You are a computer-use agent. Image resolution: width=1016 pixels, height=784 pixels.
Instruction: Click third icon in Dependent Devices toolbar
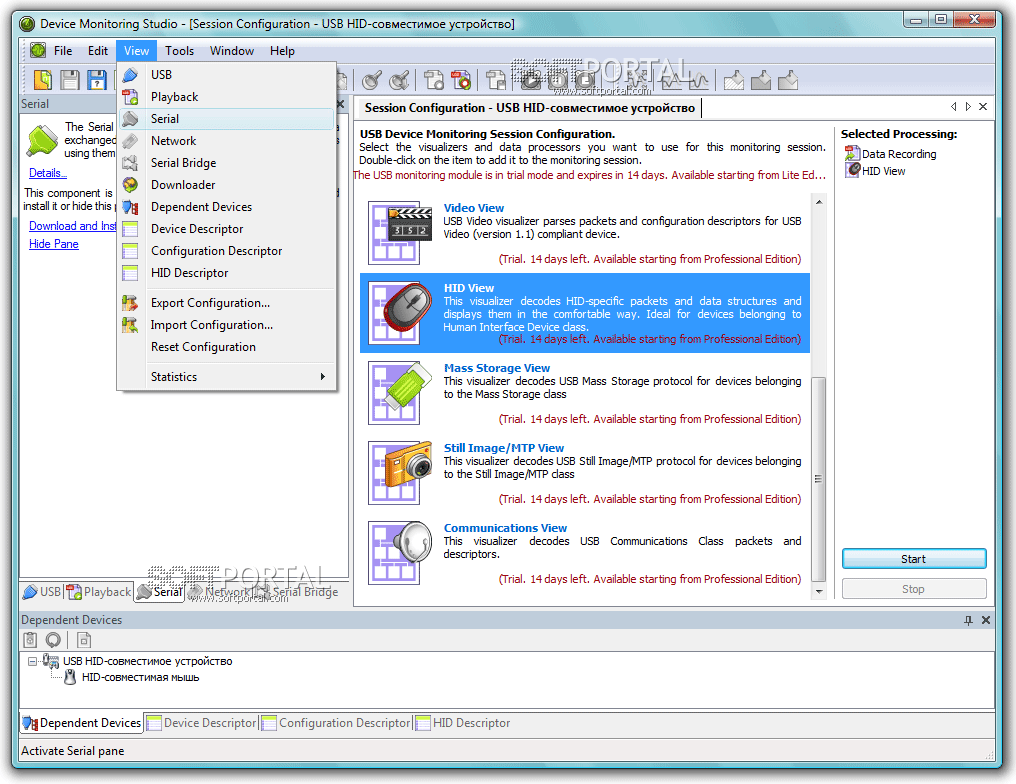(84, 640)
